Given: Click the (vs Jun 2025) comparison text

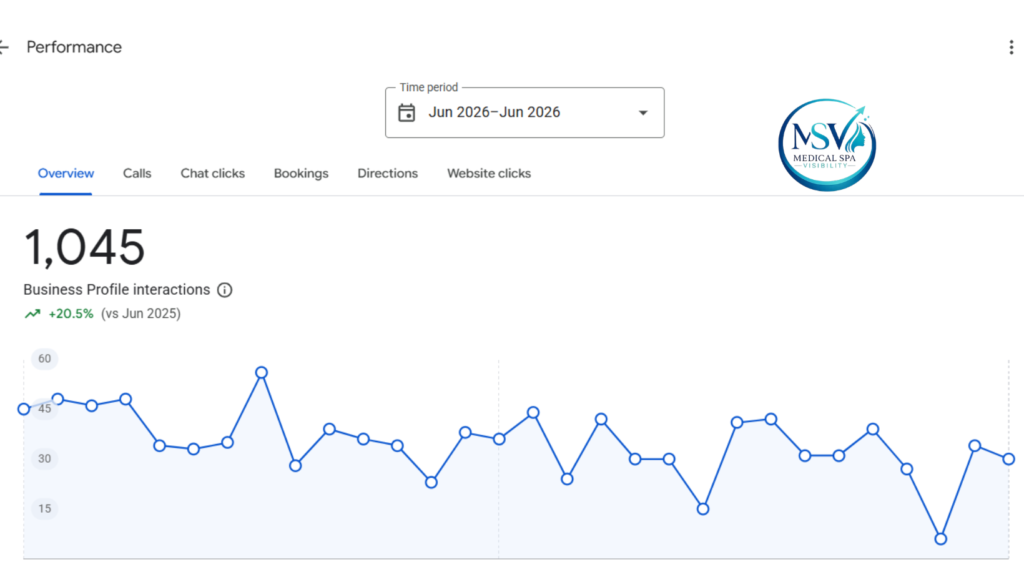Looking at the screenshot, I should pyautogui.click(x=140, y=314).
